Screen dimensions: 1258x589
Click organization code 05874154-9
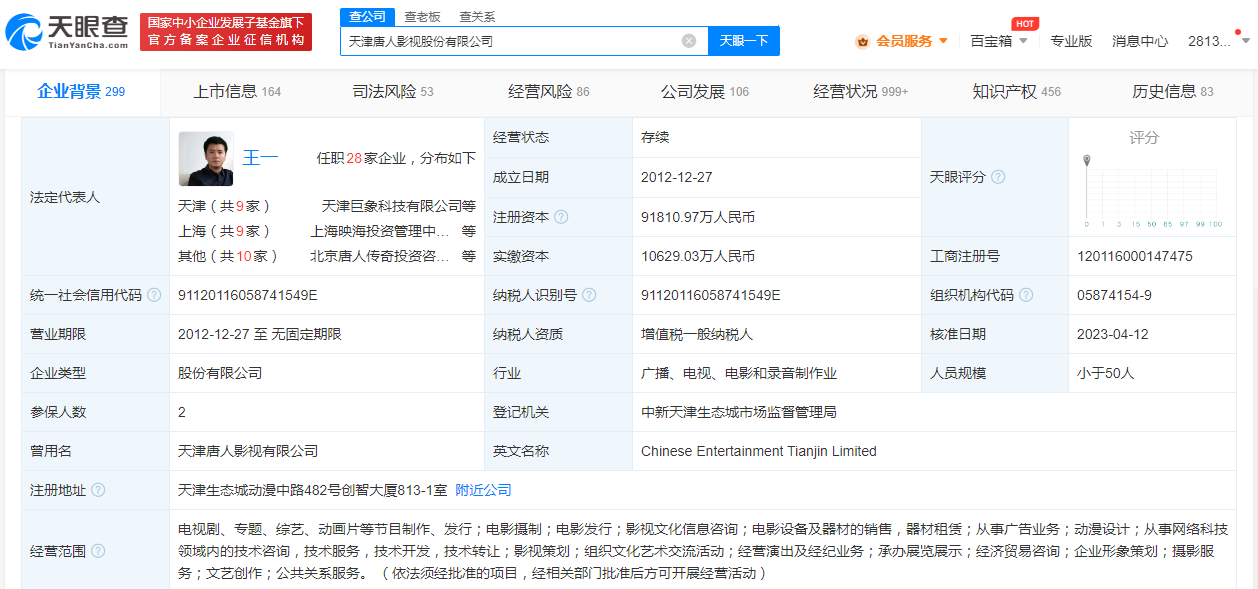(1114, 295)
